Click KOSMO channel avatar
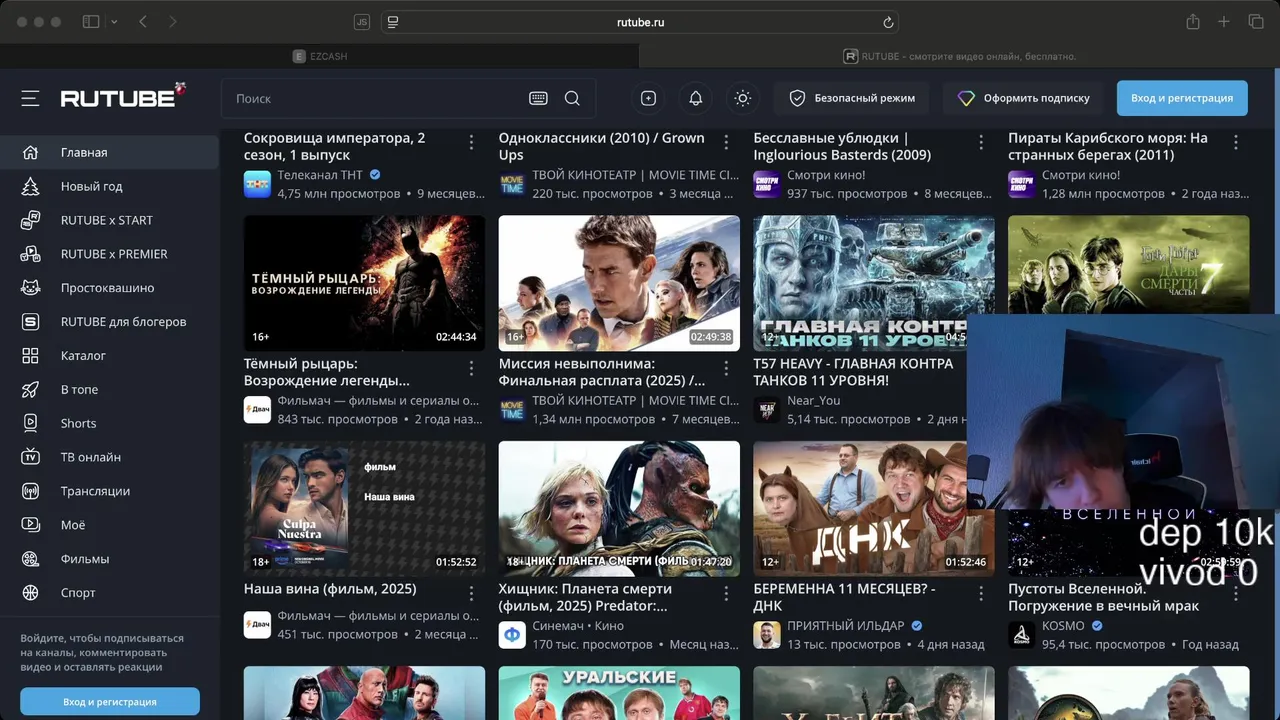Image resolution: width=1280 pixels, height=720 pixels. click(x=1022, y=635)
